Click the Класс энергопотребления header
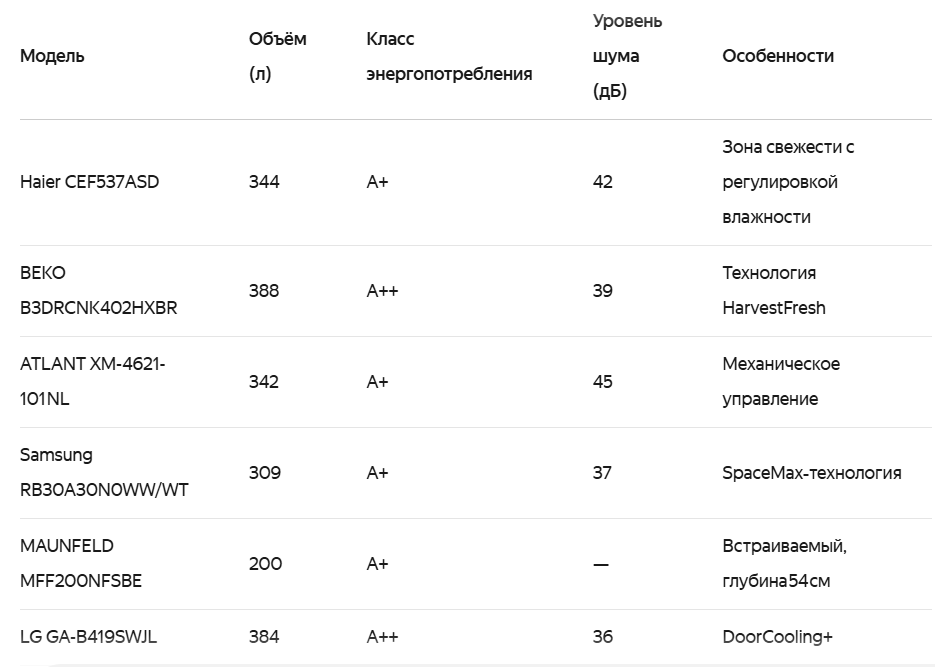Viewport: 935px width, 667px height. click(x=449, y=56)
